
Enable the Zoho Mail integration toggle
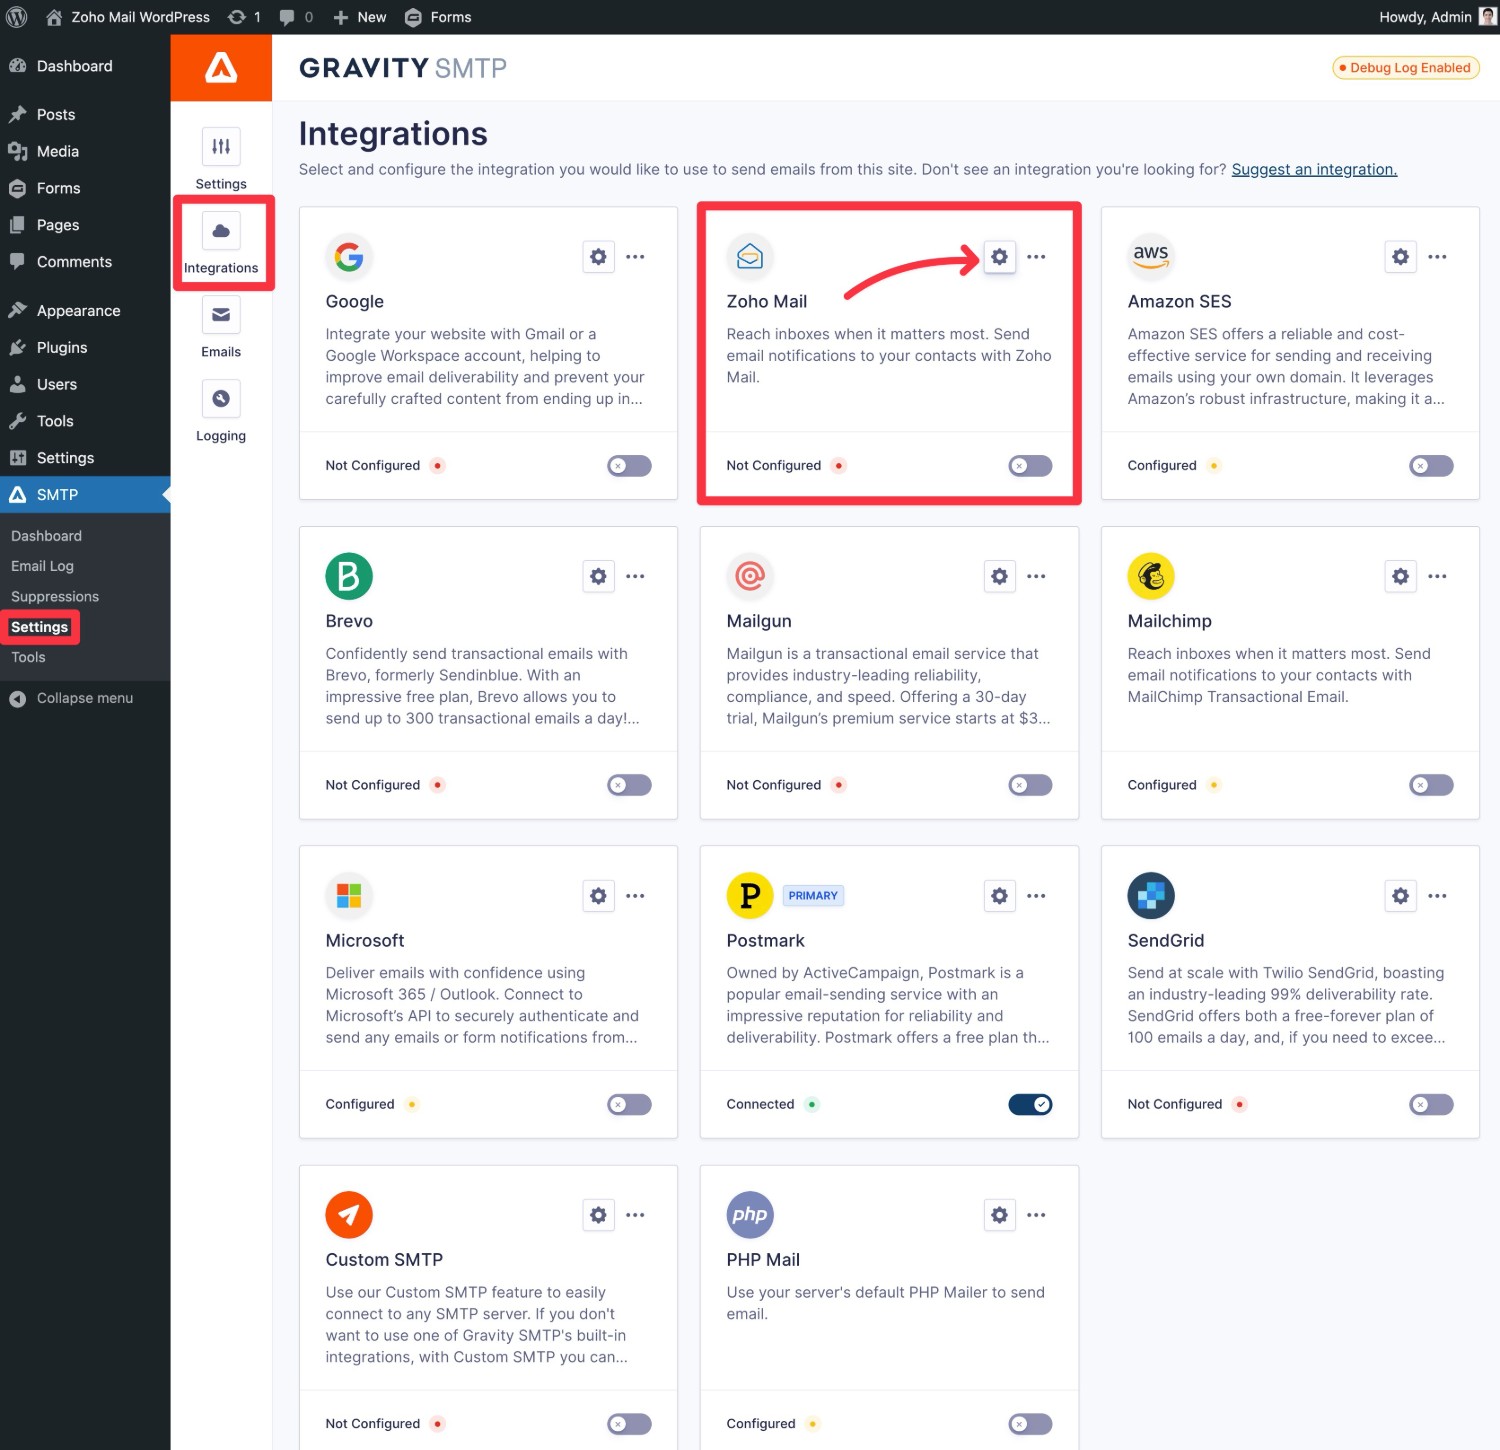(x=1030, y=466)
